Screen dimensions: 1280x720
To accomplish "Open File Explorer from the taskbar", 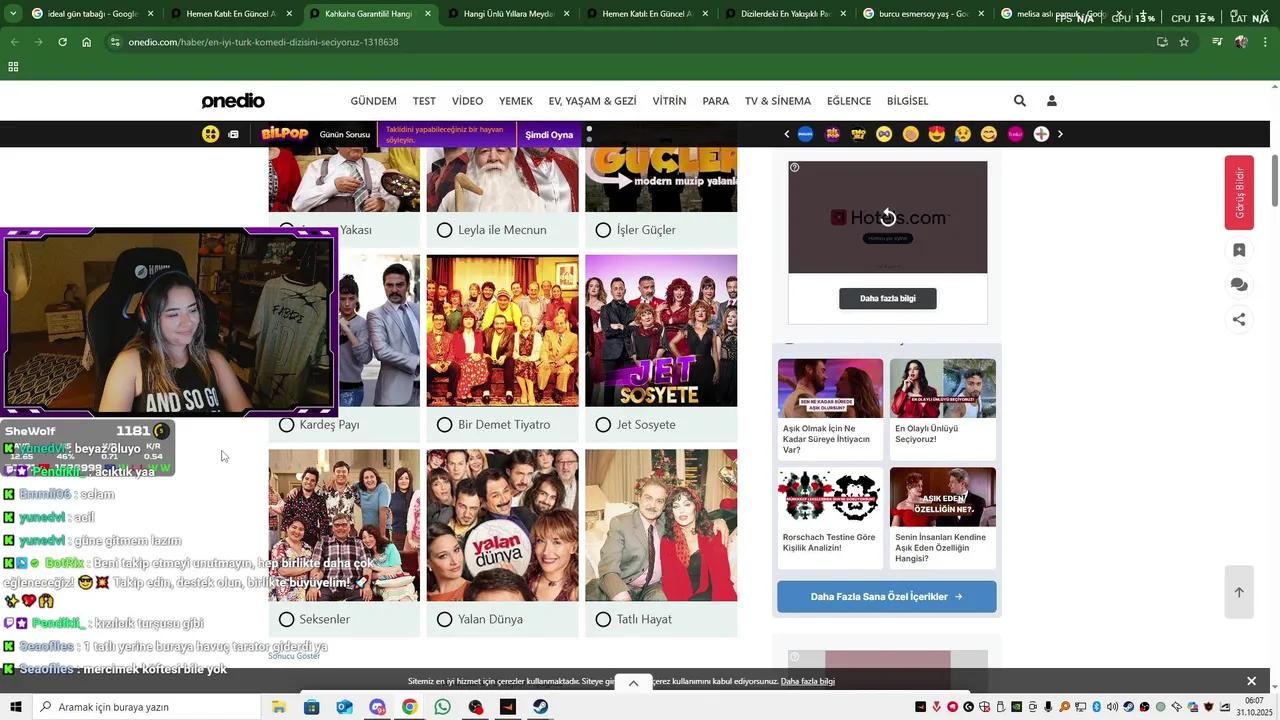I will pos(279,707).
